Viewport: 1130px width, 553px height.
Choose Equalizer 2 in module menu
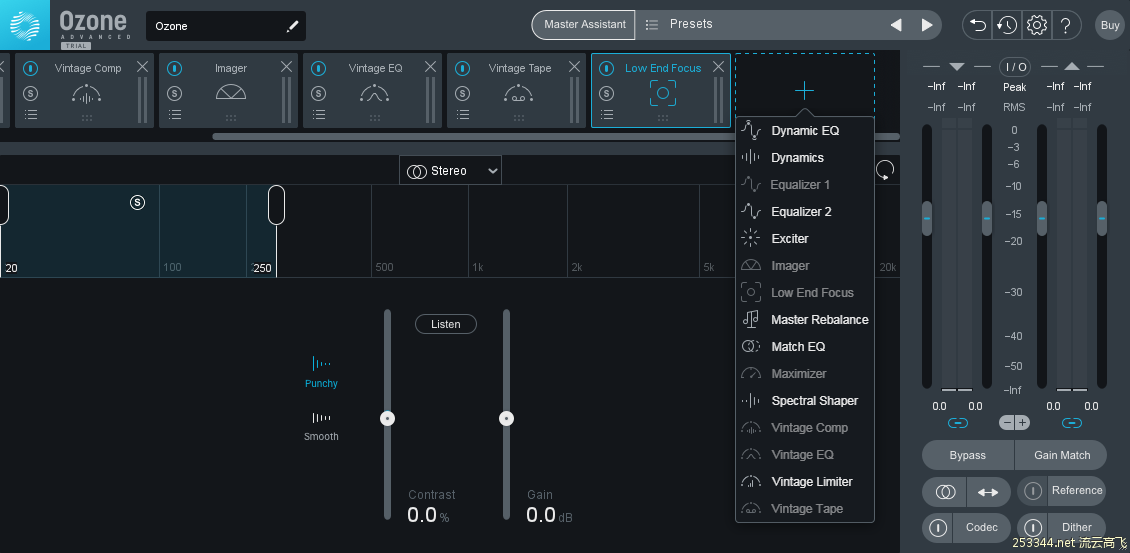tap(805, 211)
